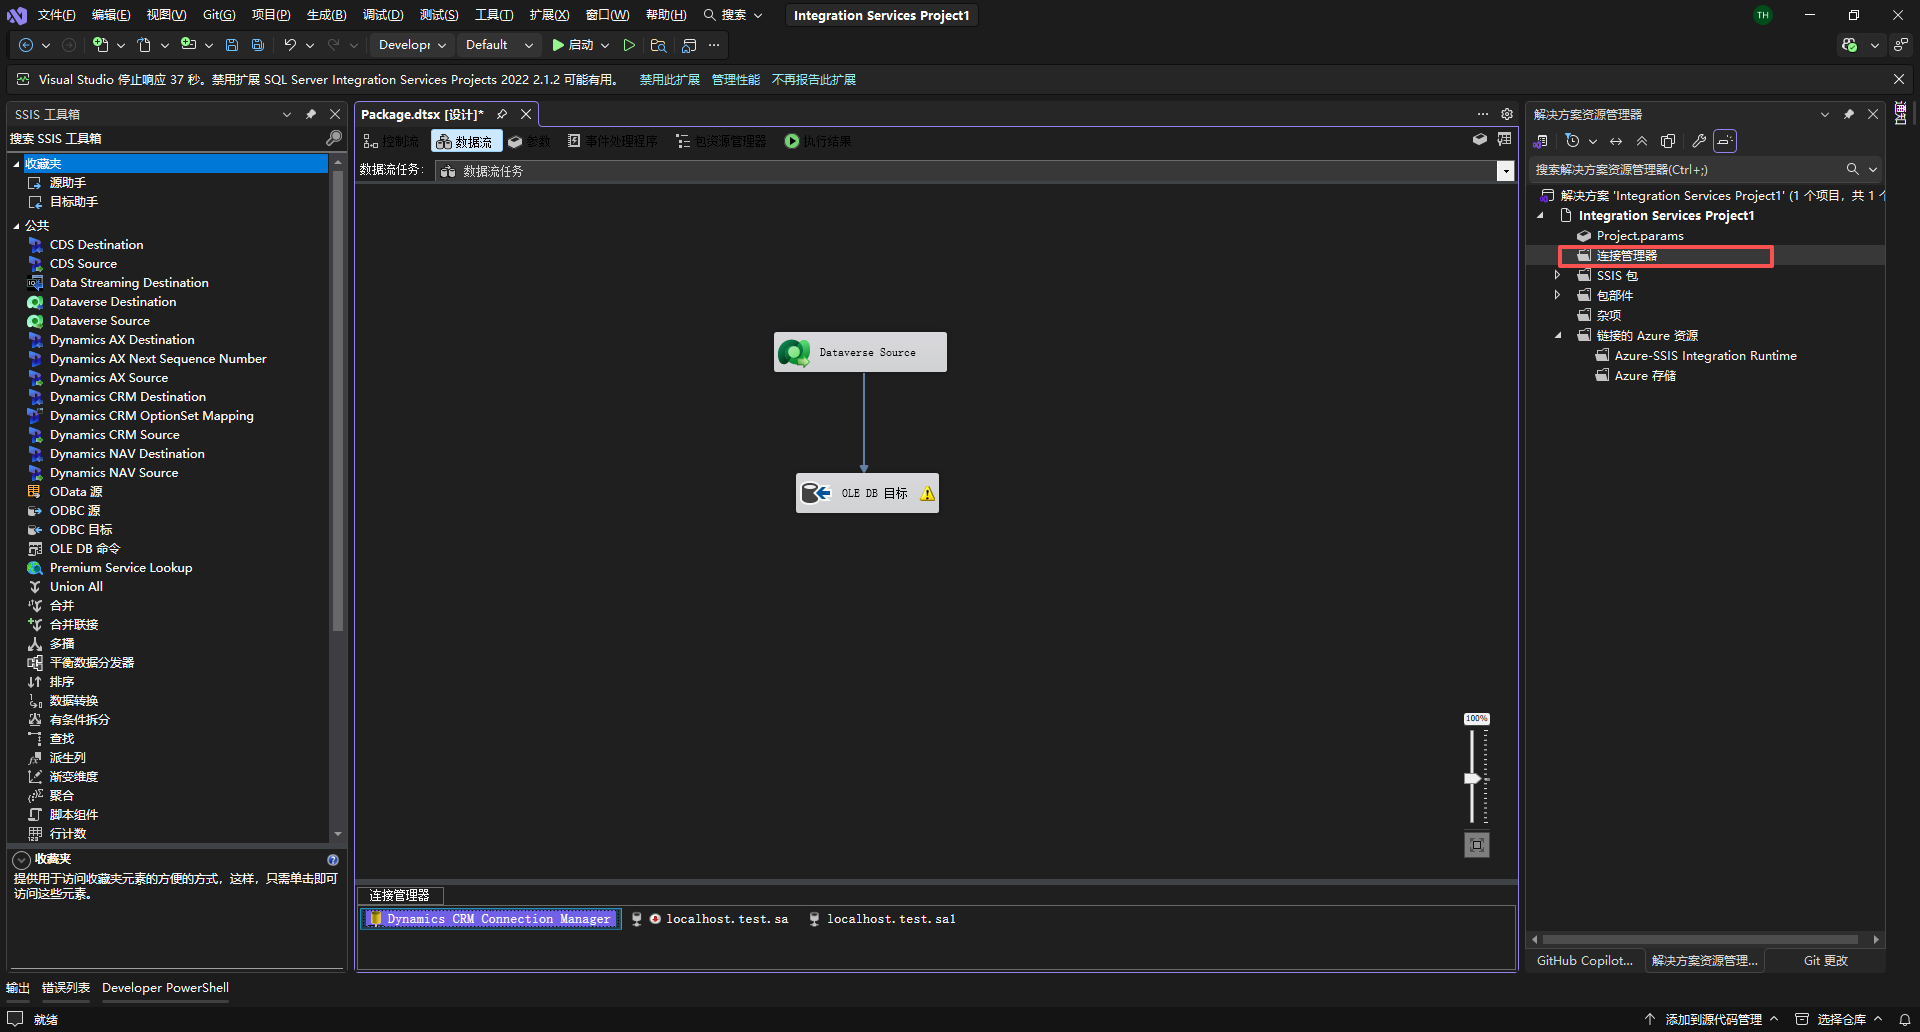Pick the Union All toolbox component
The width and height of the screenshot is (1920, 1032).
pos(76,587)
